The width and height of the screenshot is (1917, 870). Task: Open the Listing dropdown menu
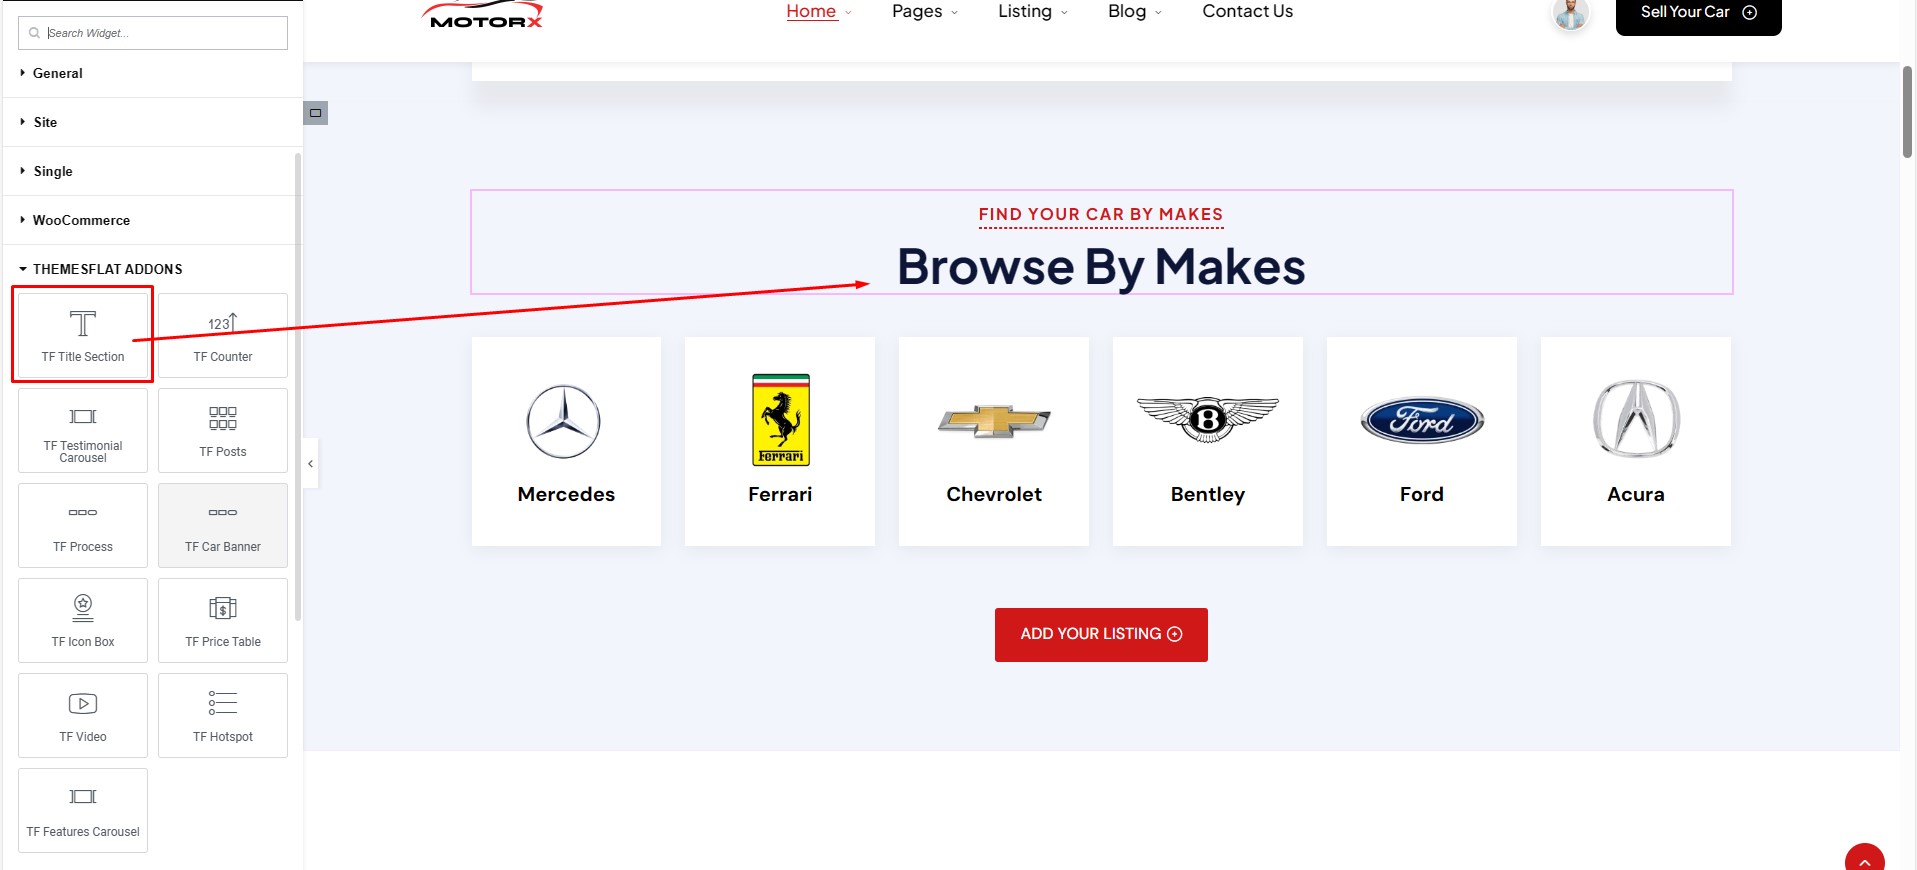pyautogui.click(x=1033, y=11)
